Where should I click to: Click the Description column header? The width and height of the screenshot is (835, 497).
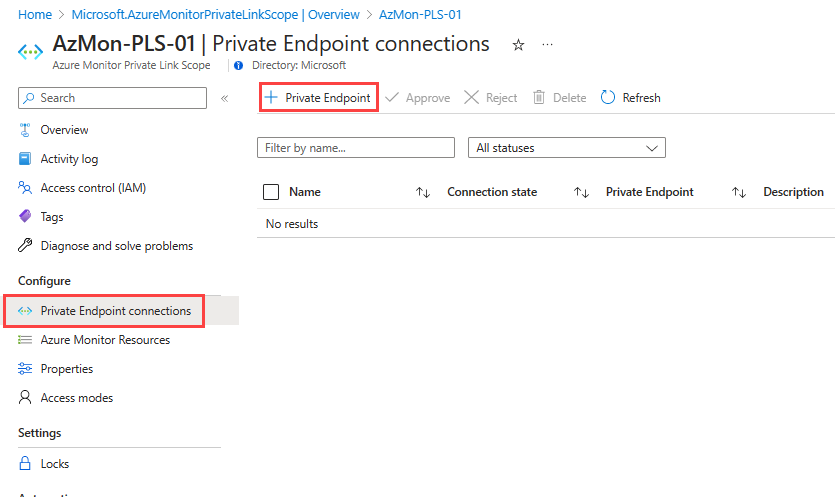tap(793, 192)
